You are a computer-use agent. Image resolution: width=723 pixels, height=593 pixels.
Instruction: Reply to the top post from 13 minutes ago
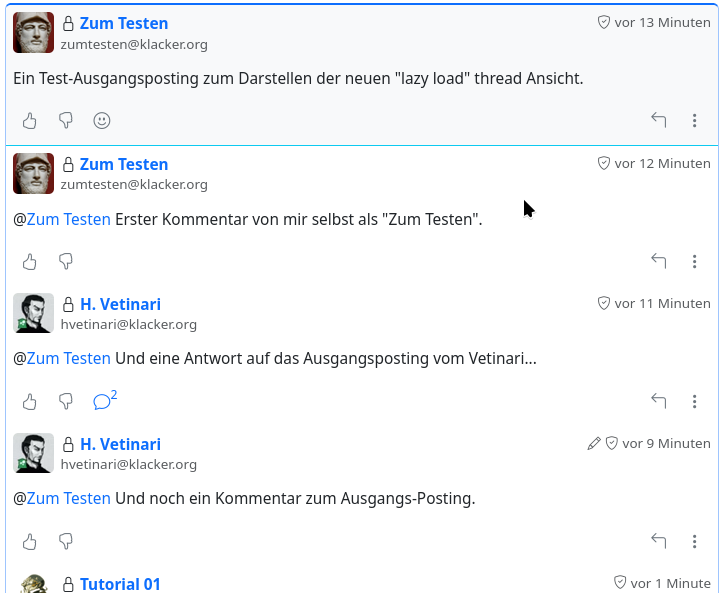pyautogui.click(x=658, y=121)
